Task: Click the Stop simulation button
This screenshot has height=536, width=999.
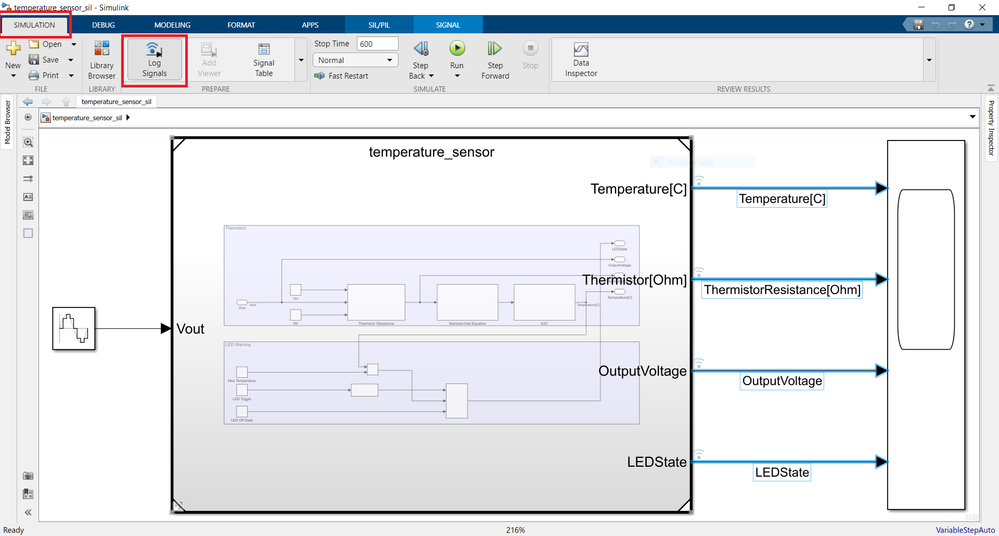Action: (530, 55)
